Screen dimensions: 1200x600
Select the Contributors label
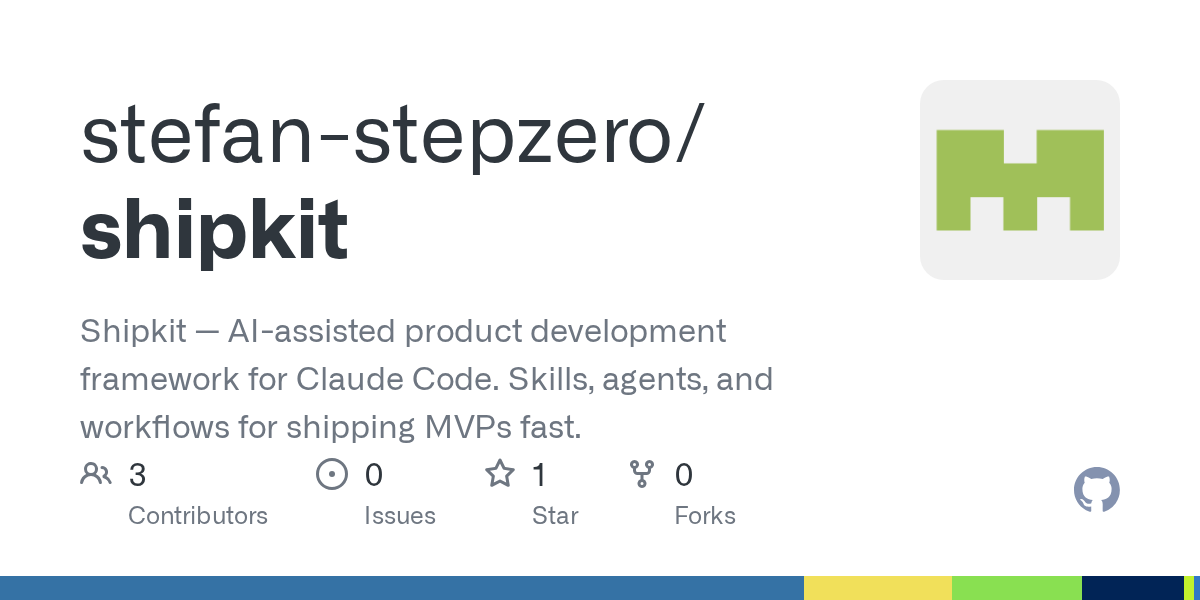click(x=198, y=516)
